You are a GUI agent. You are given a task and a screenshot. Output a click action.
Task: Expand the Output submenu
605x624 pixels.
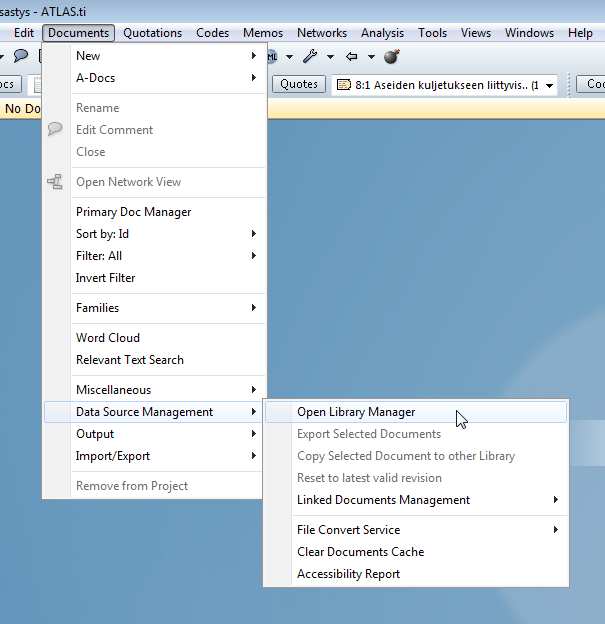[x=154, y=434]
